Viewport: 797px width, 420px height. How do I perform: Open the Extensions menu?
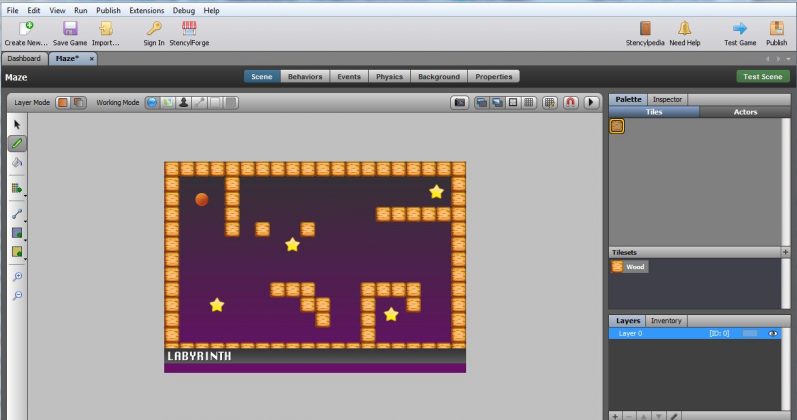[146, 10]
